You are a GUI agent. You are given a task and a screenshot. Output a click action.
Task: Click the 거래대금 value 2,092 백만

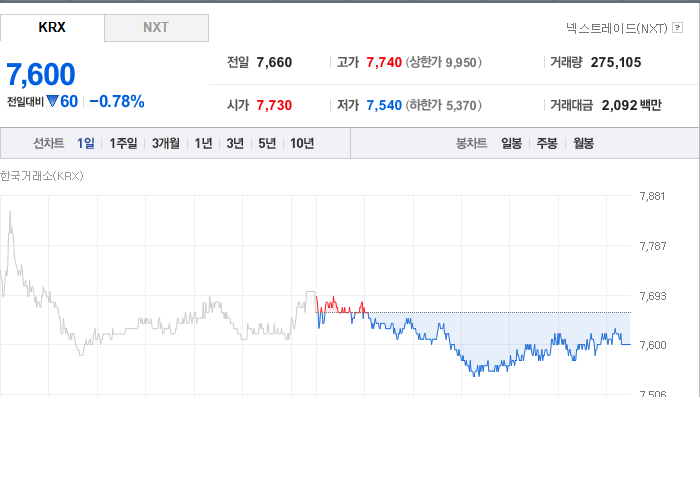click(631, 105)
